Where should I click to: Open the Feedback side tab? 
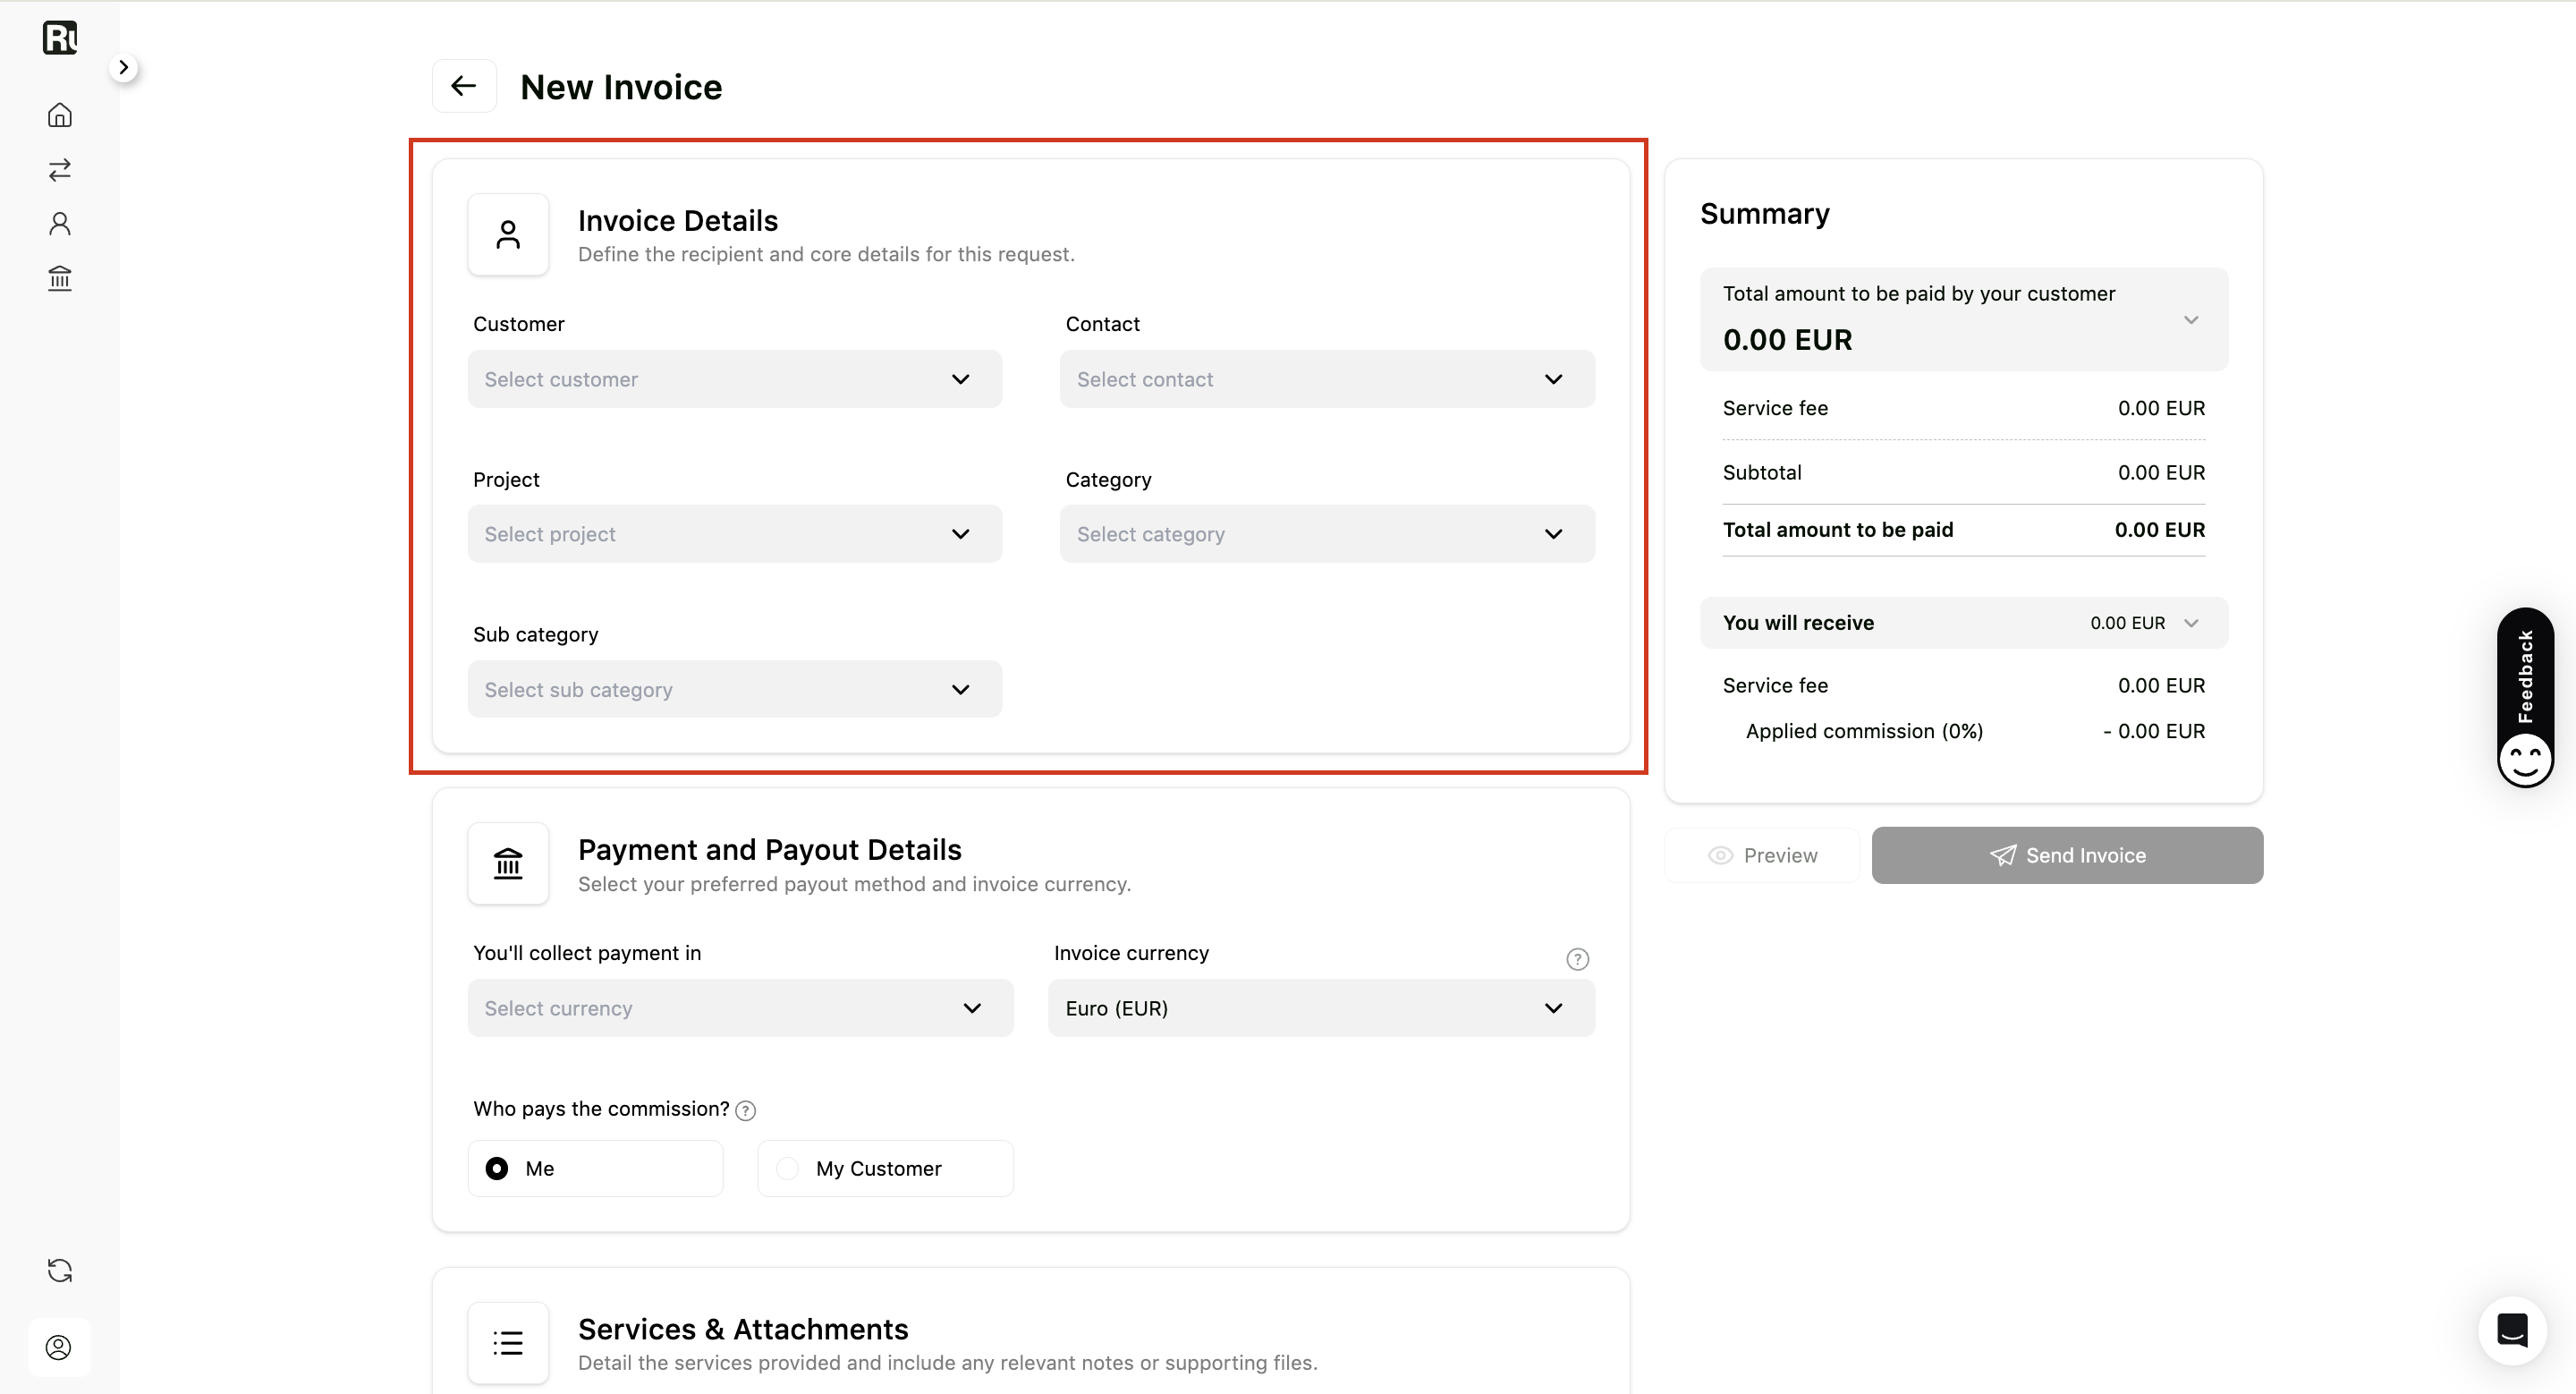click(x=2525, y=697)
